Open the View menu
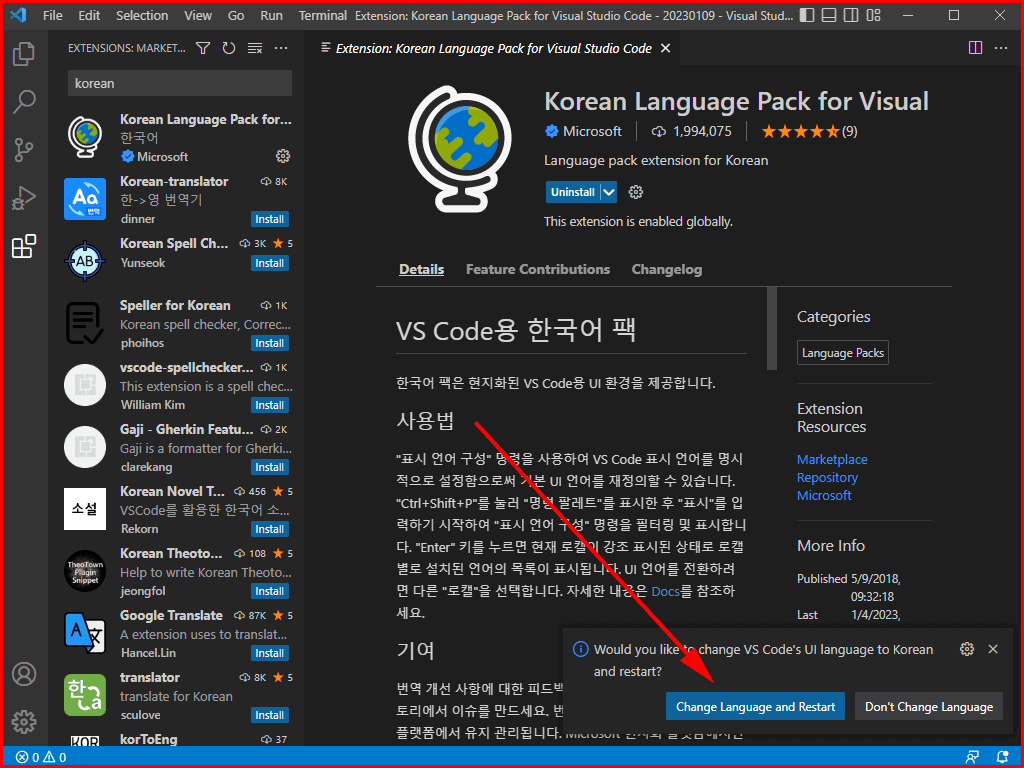This screenshot has height=768, width=1024. pyautogui.click(x=198, y=15)
